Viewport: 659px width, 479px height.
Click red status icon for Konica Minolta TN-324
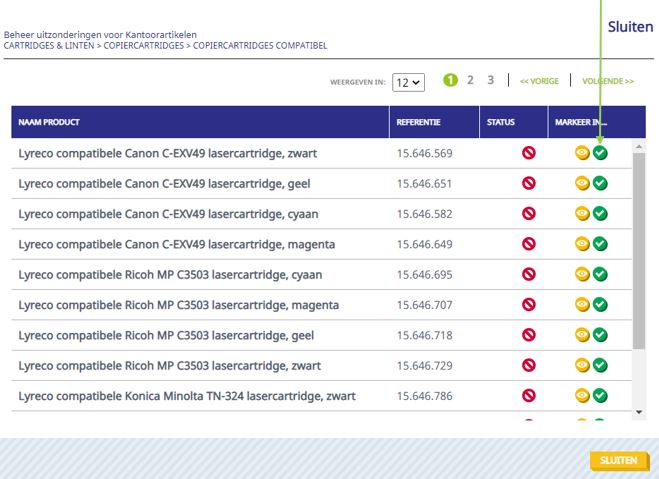(529, 396)
